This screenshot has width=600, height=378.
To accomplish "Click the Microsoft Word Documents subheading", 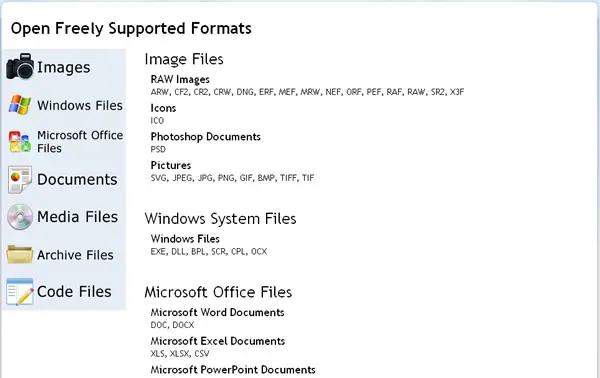I will click(x=217, y=312).
